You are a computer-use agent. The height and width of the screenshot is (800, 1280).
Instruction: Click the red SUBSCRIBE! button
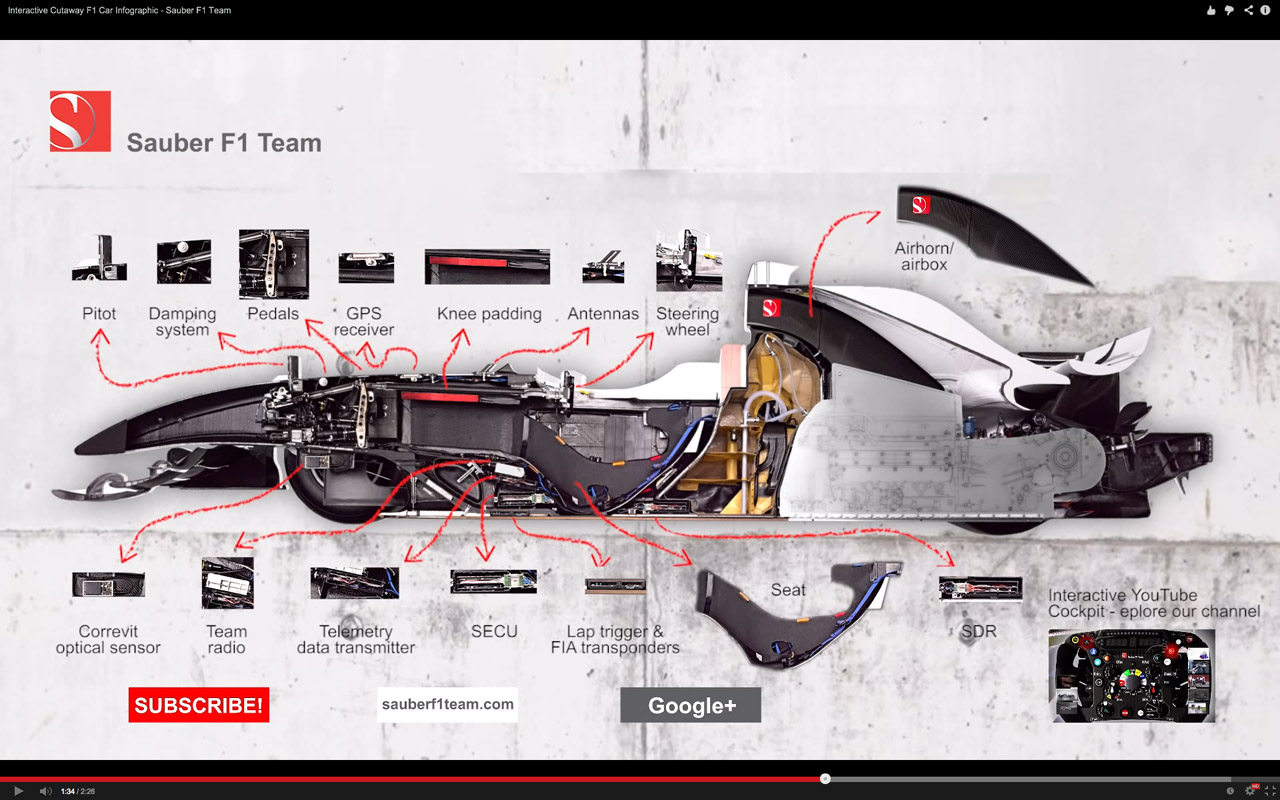click(x=199, y=705)
